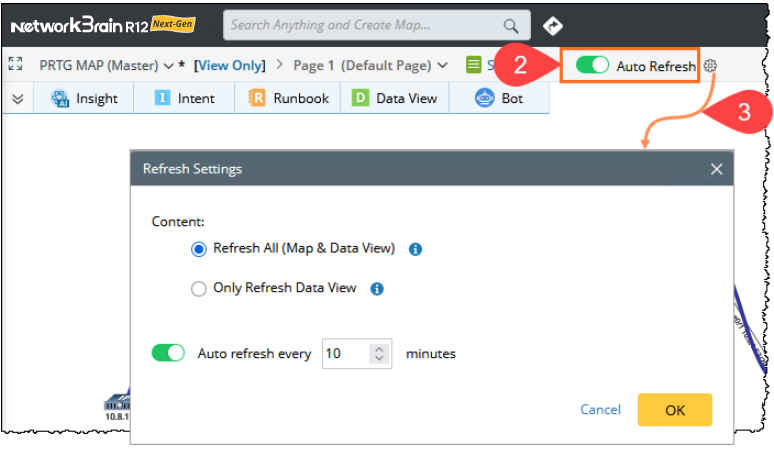Image resolution: width=774 pixels, height=450 pixels.
Task: Click the search magnifier icon
Action: pyautogui.click(x=511, y=26)
